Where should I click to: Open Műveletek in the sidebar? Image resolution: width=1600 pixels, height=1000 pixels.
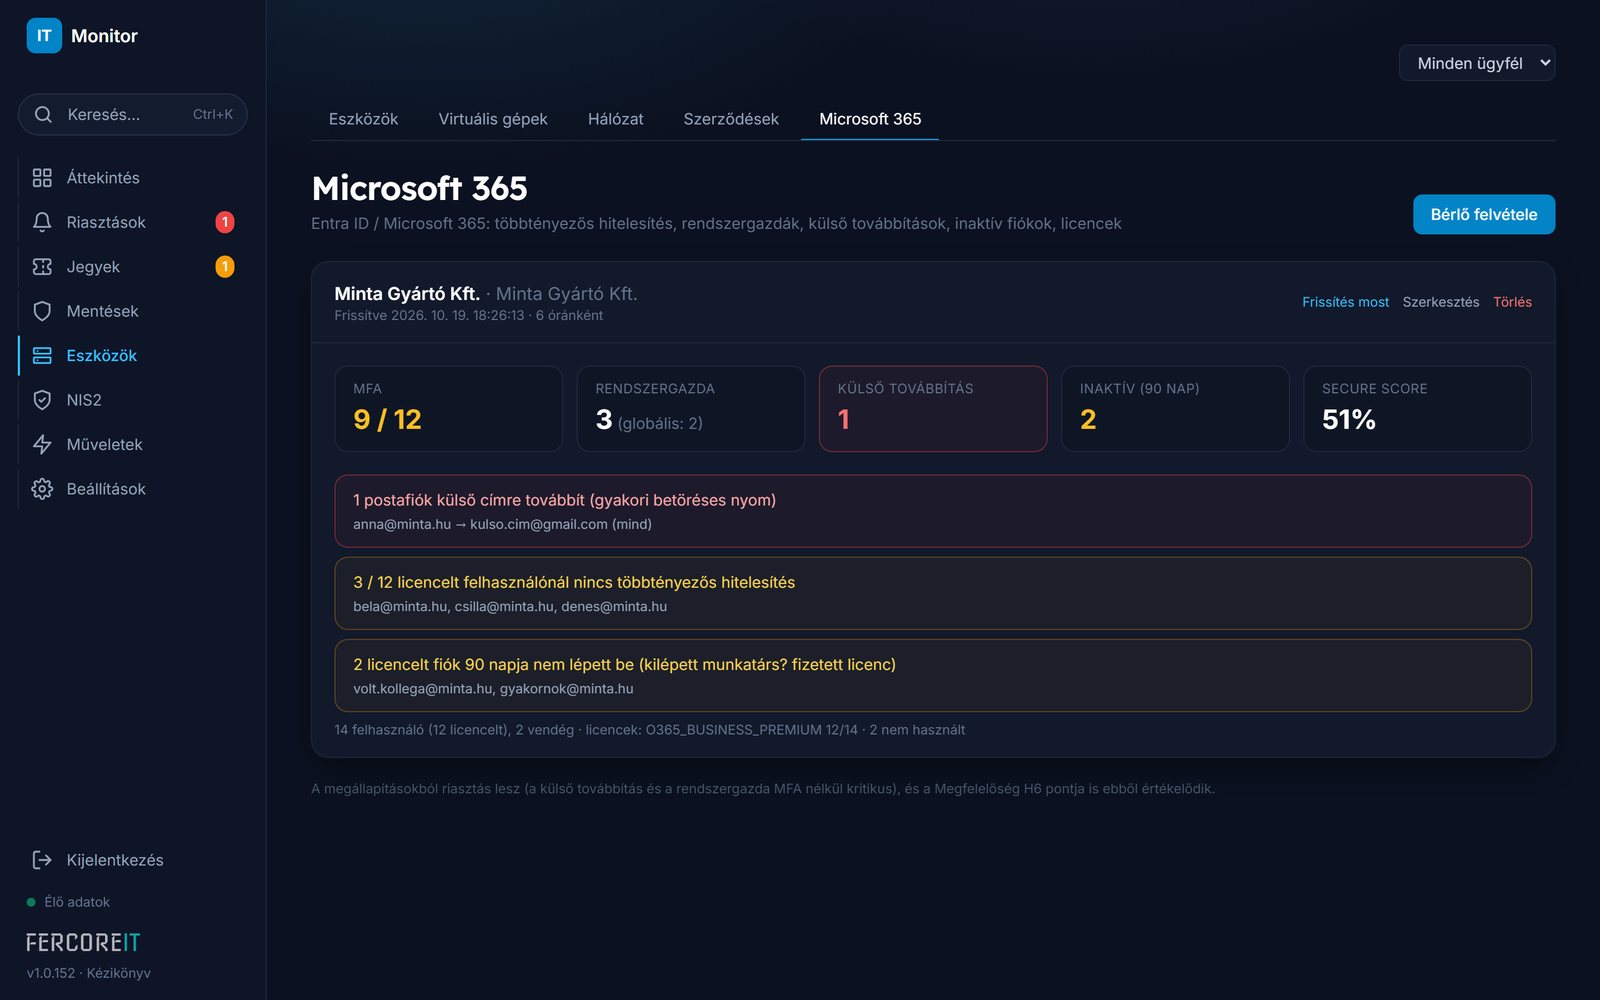(132, 445)
